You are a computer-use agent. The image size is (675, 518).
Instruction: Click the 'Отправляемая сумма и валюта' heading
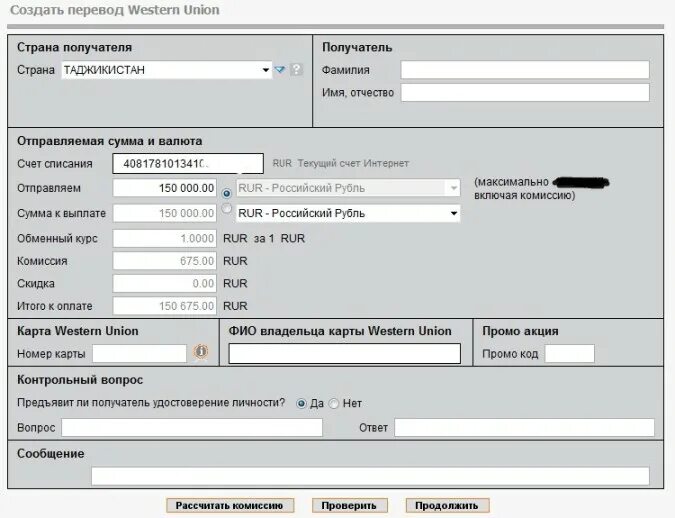pos(110,141)
